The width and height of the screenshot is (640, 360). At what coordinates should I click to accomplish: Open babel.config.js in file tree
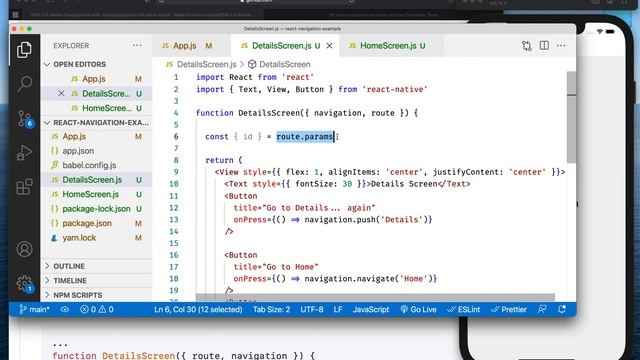pyautogui.click(x=96, y=165)
